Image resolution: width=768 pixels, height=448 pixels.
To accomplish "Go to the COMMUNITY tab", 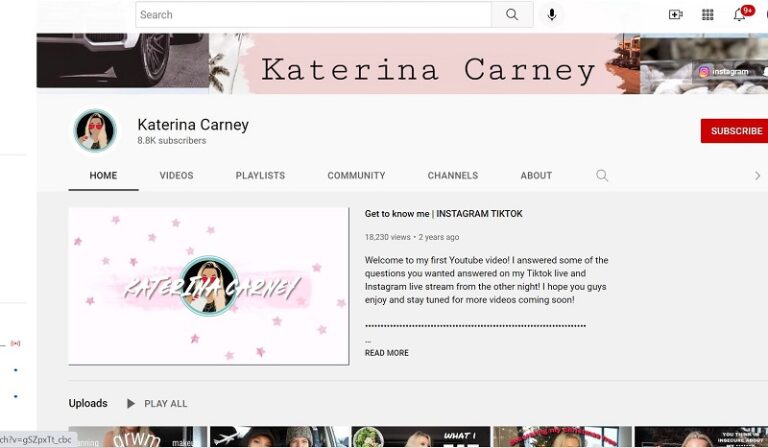I will (356, 175).
